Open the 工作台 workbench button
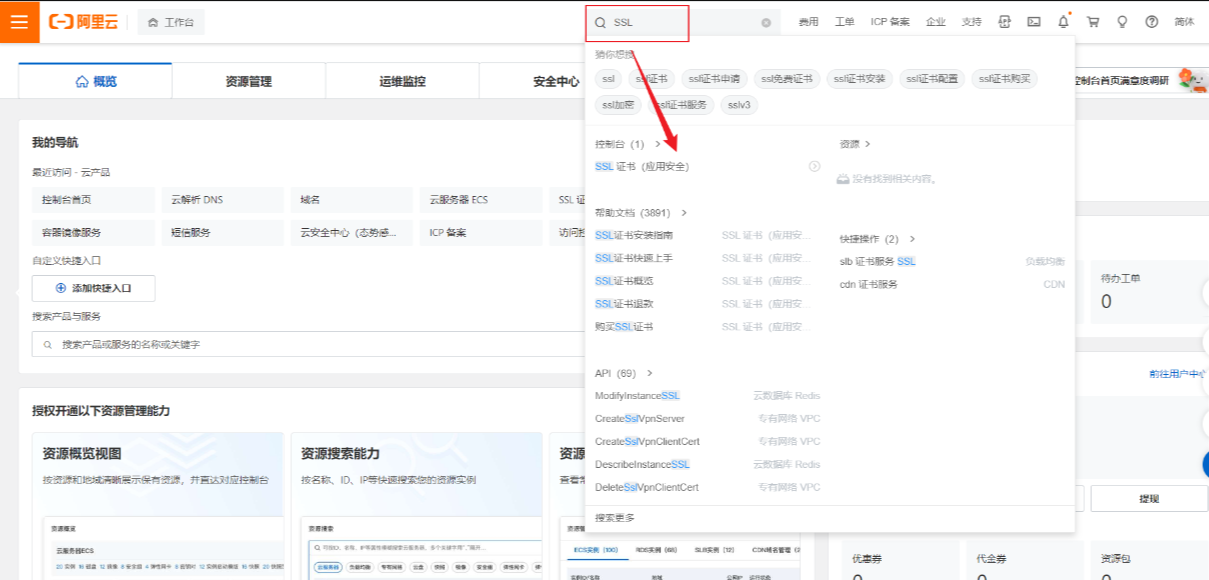The image size is (1209, 580). coord(169,22)
